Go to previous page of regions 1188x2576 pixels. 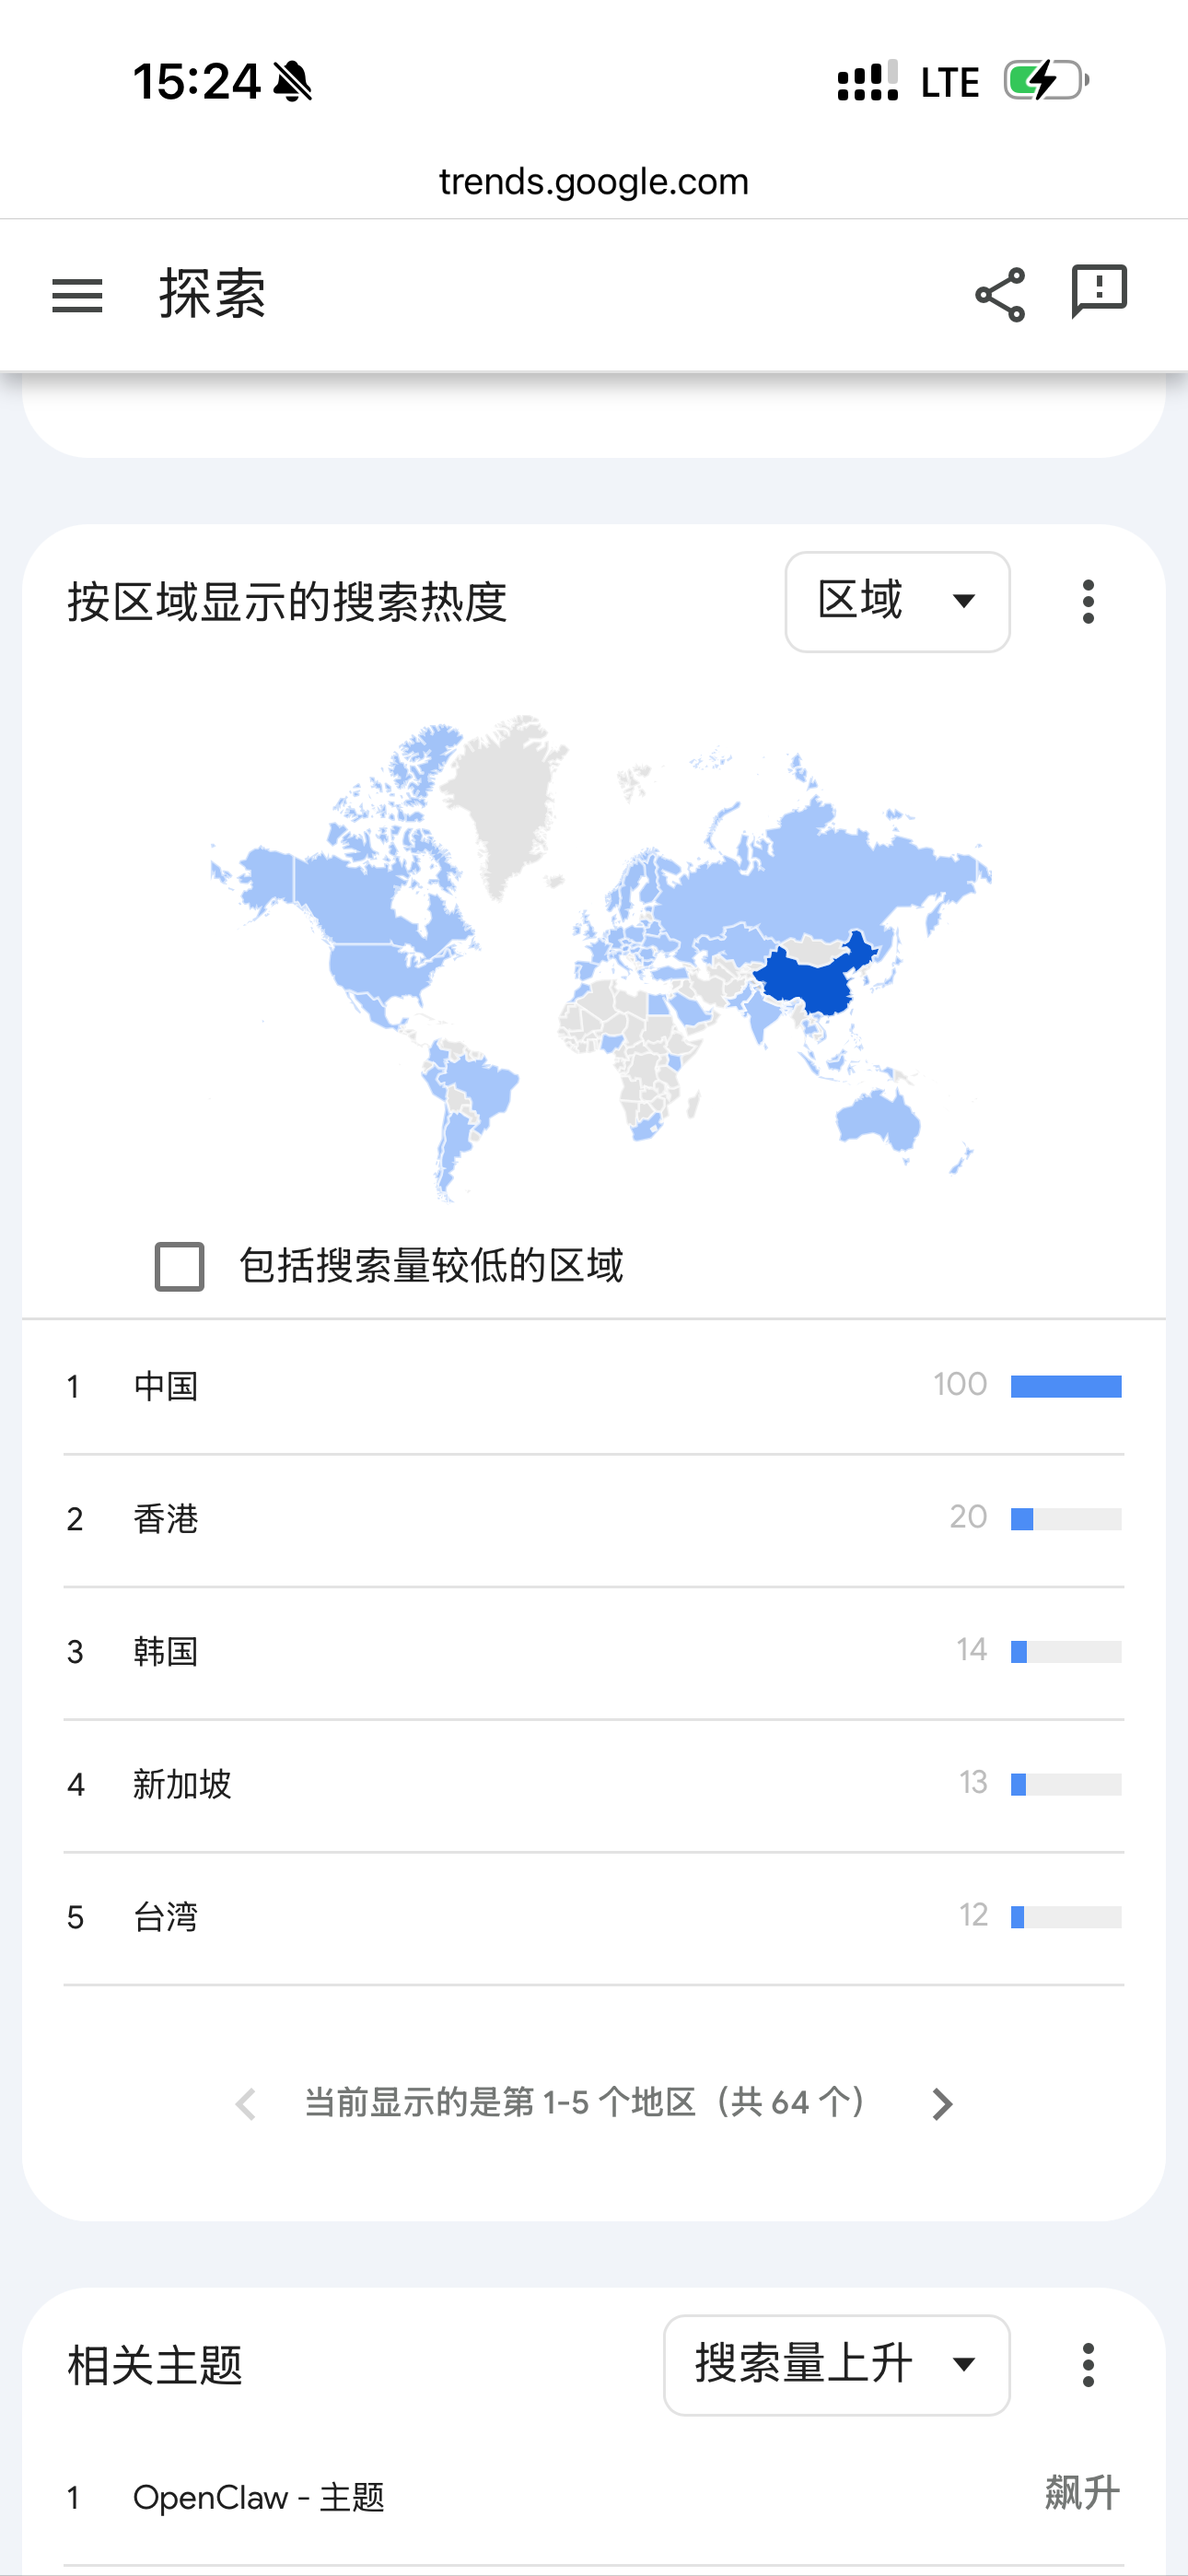246,2104
